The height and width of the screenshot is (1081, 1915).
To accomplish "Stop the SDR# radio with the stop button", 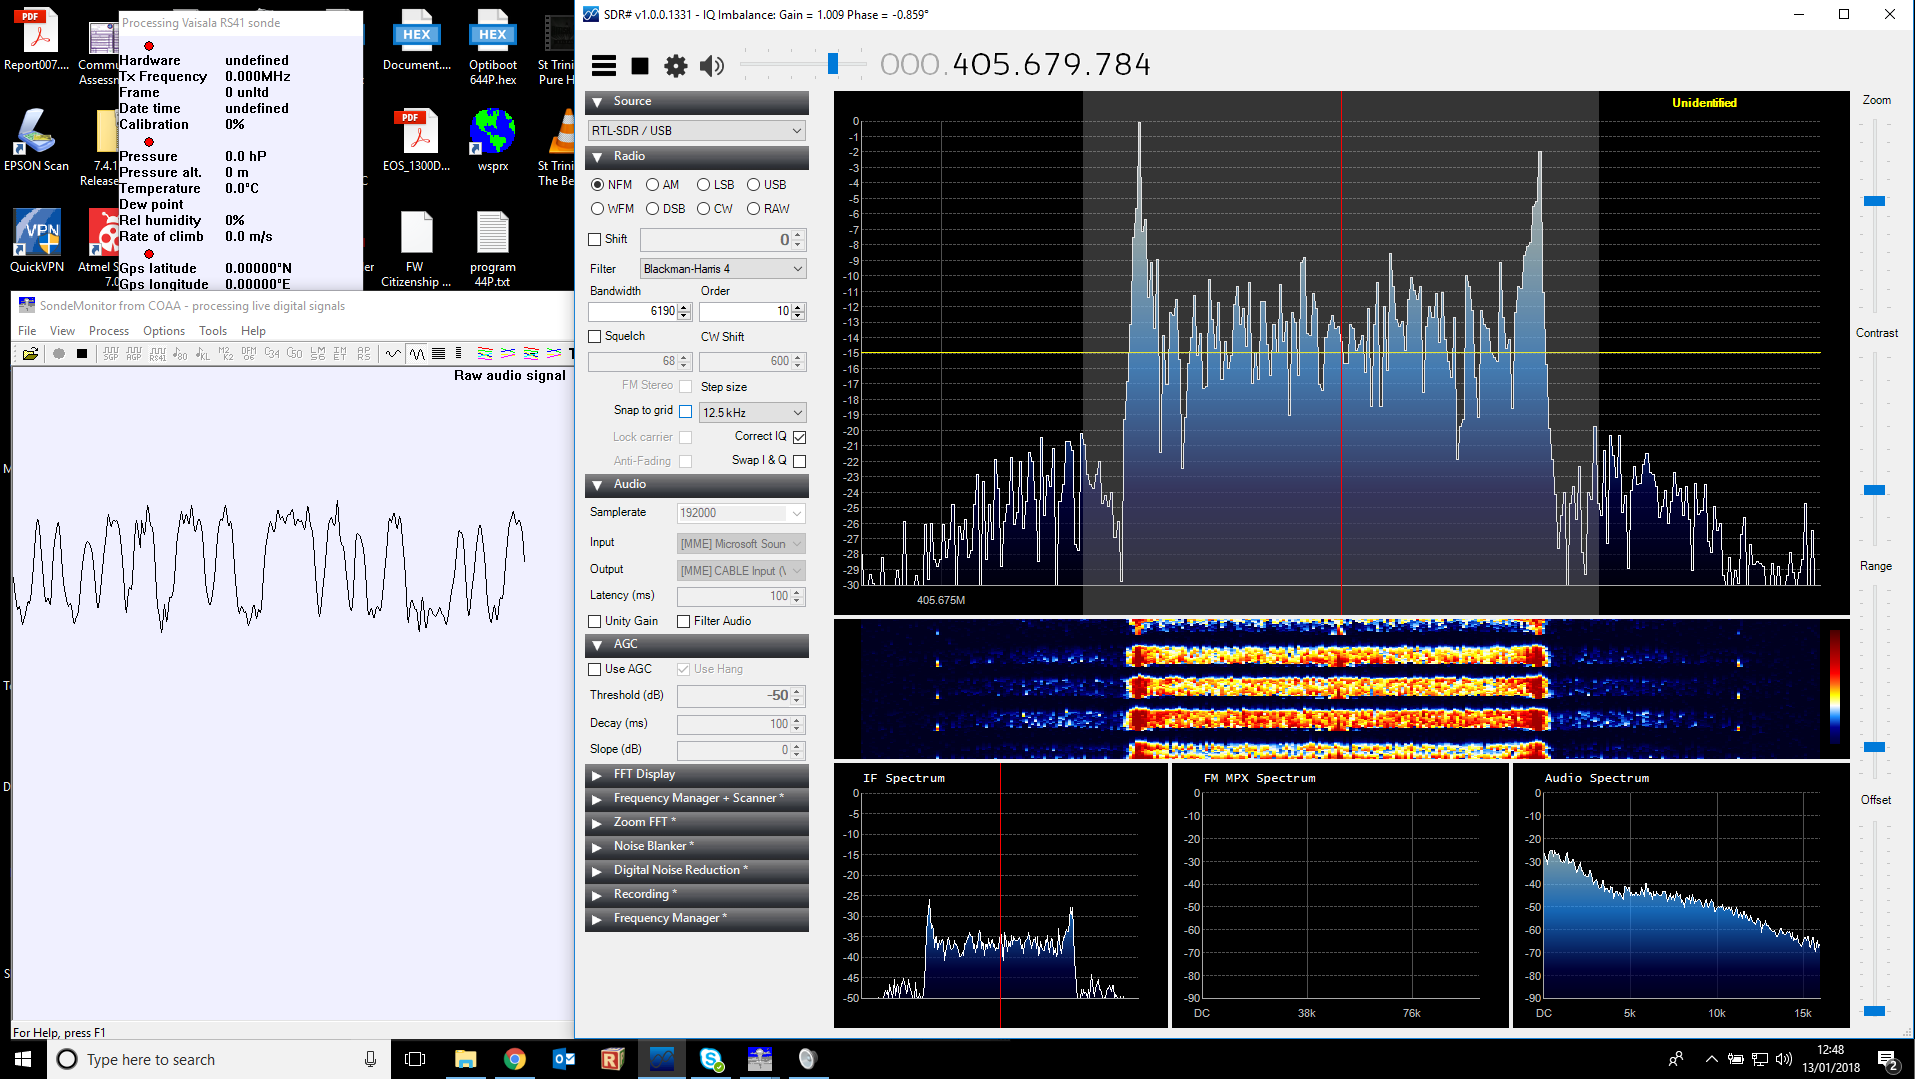I will [640, 66].
